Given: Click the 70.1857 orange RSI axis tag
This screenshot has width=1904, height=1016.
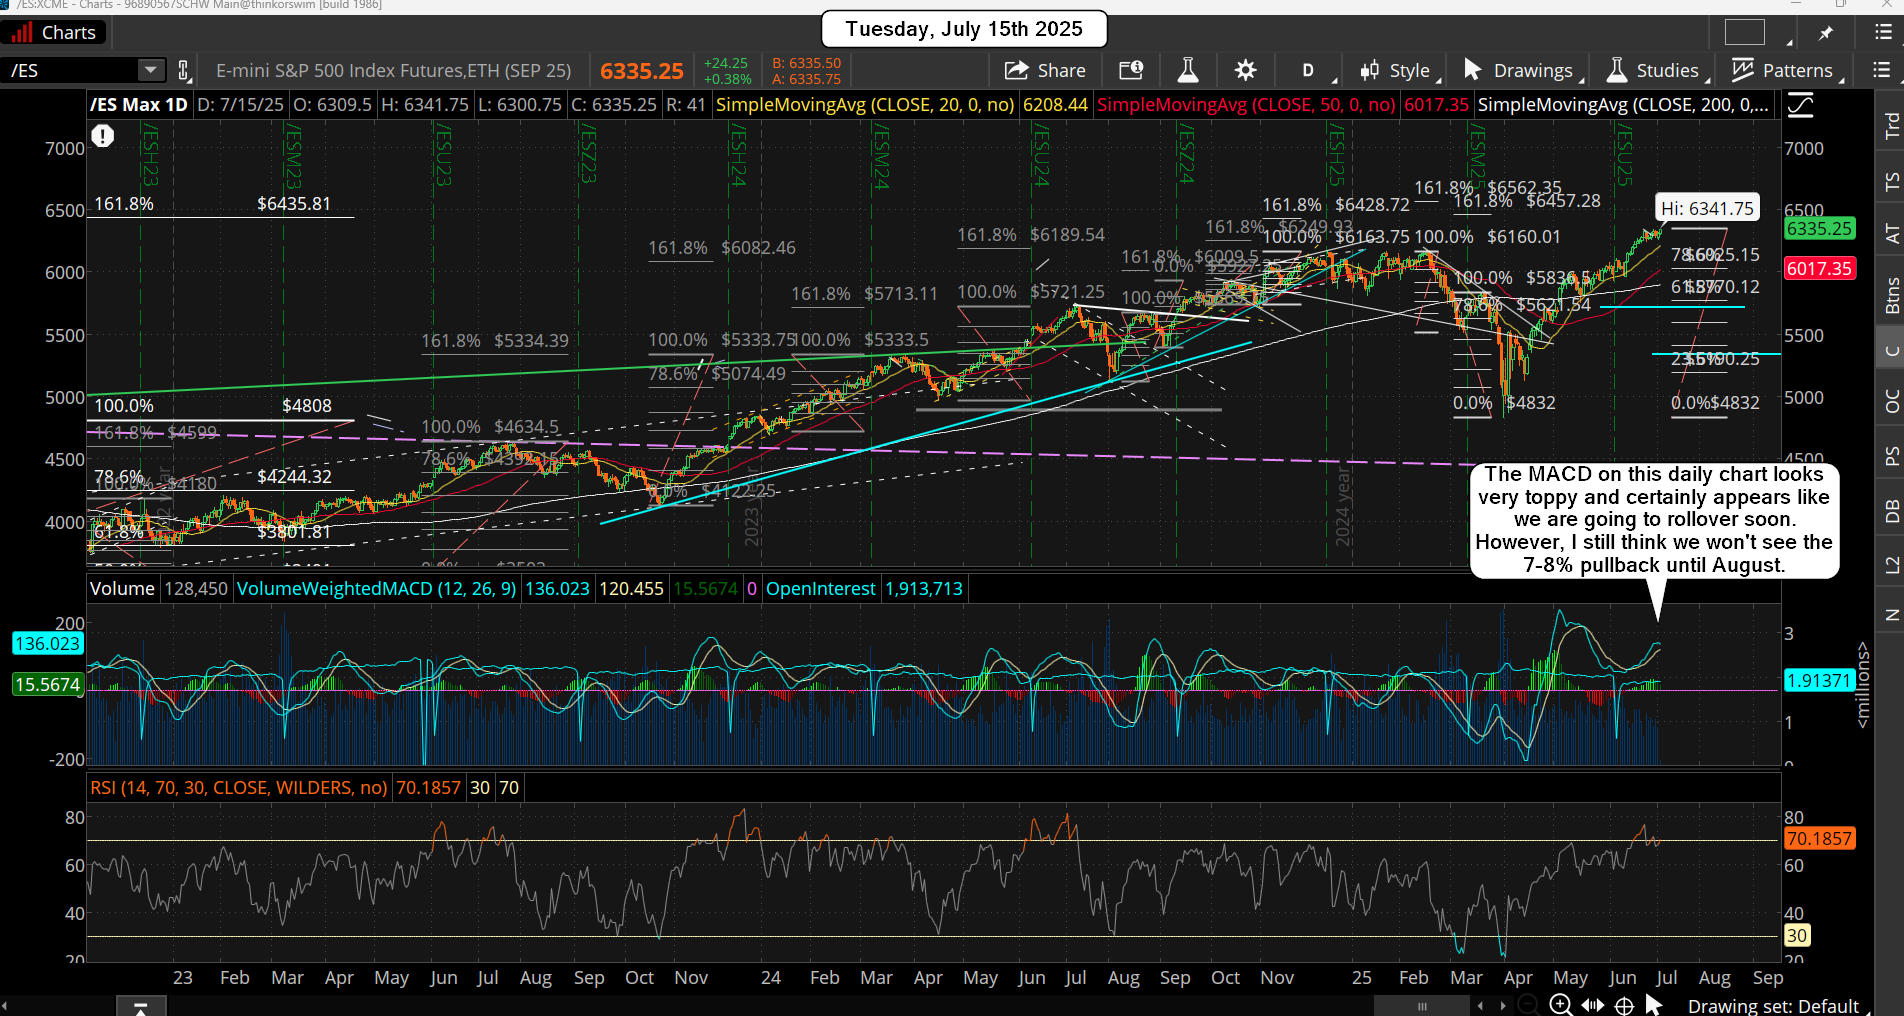Looking at the screenshot, I should [1819, 839].
